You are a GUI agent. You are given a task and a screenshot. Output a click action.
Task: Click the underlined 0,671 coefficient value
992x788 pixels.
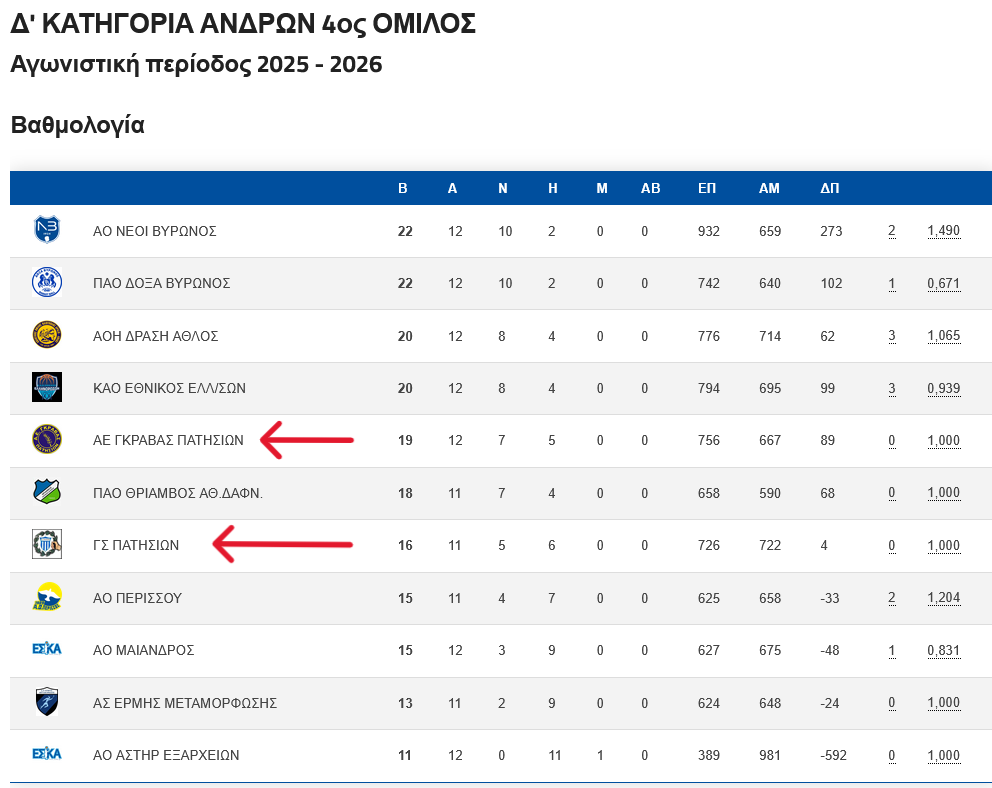pos(943,284)
